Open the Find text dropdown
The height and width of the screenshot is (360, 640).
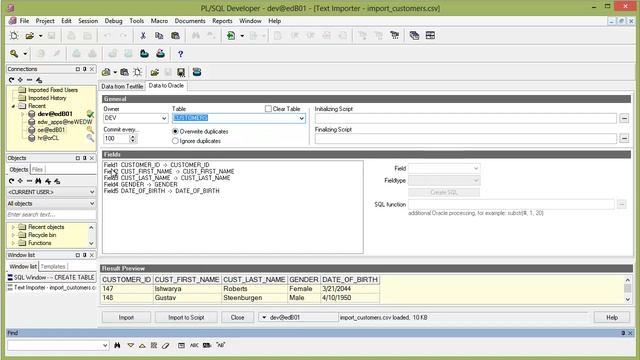pyautogui.click(x=105, y=345)
